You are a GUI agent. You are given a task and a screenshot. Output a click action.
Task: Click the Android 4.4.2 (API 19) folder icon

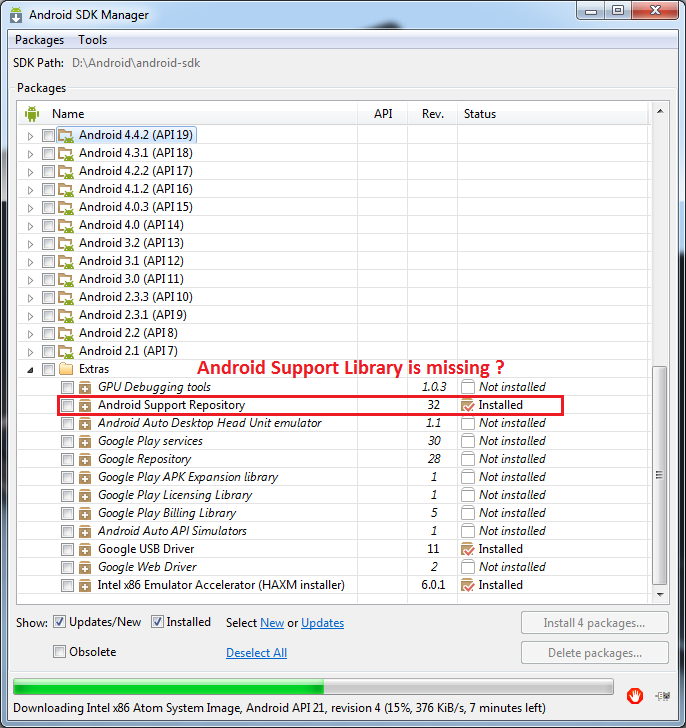(65, 135)
